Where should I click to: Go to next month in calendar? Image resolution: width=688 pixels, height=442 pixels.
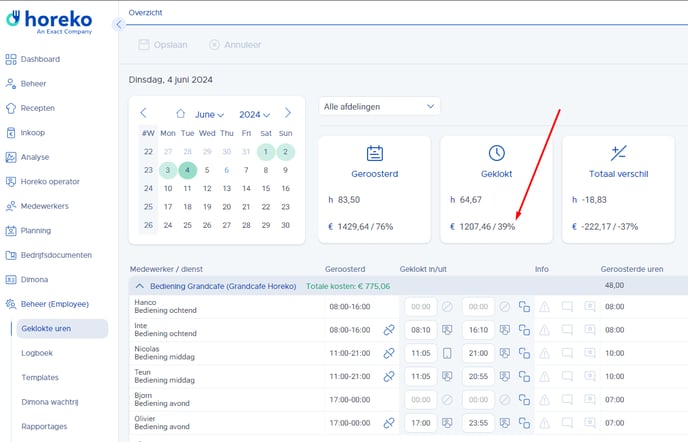pos(288,113)
